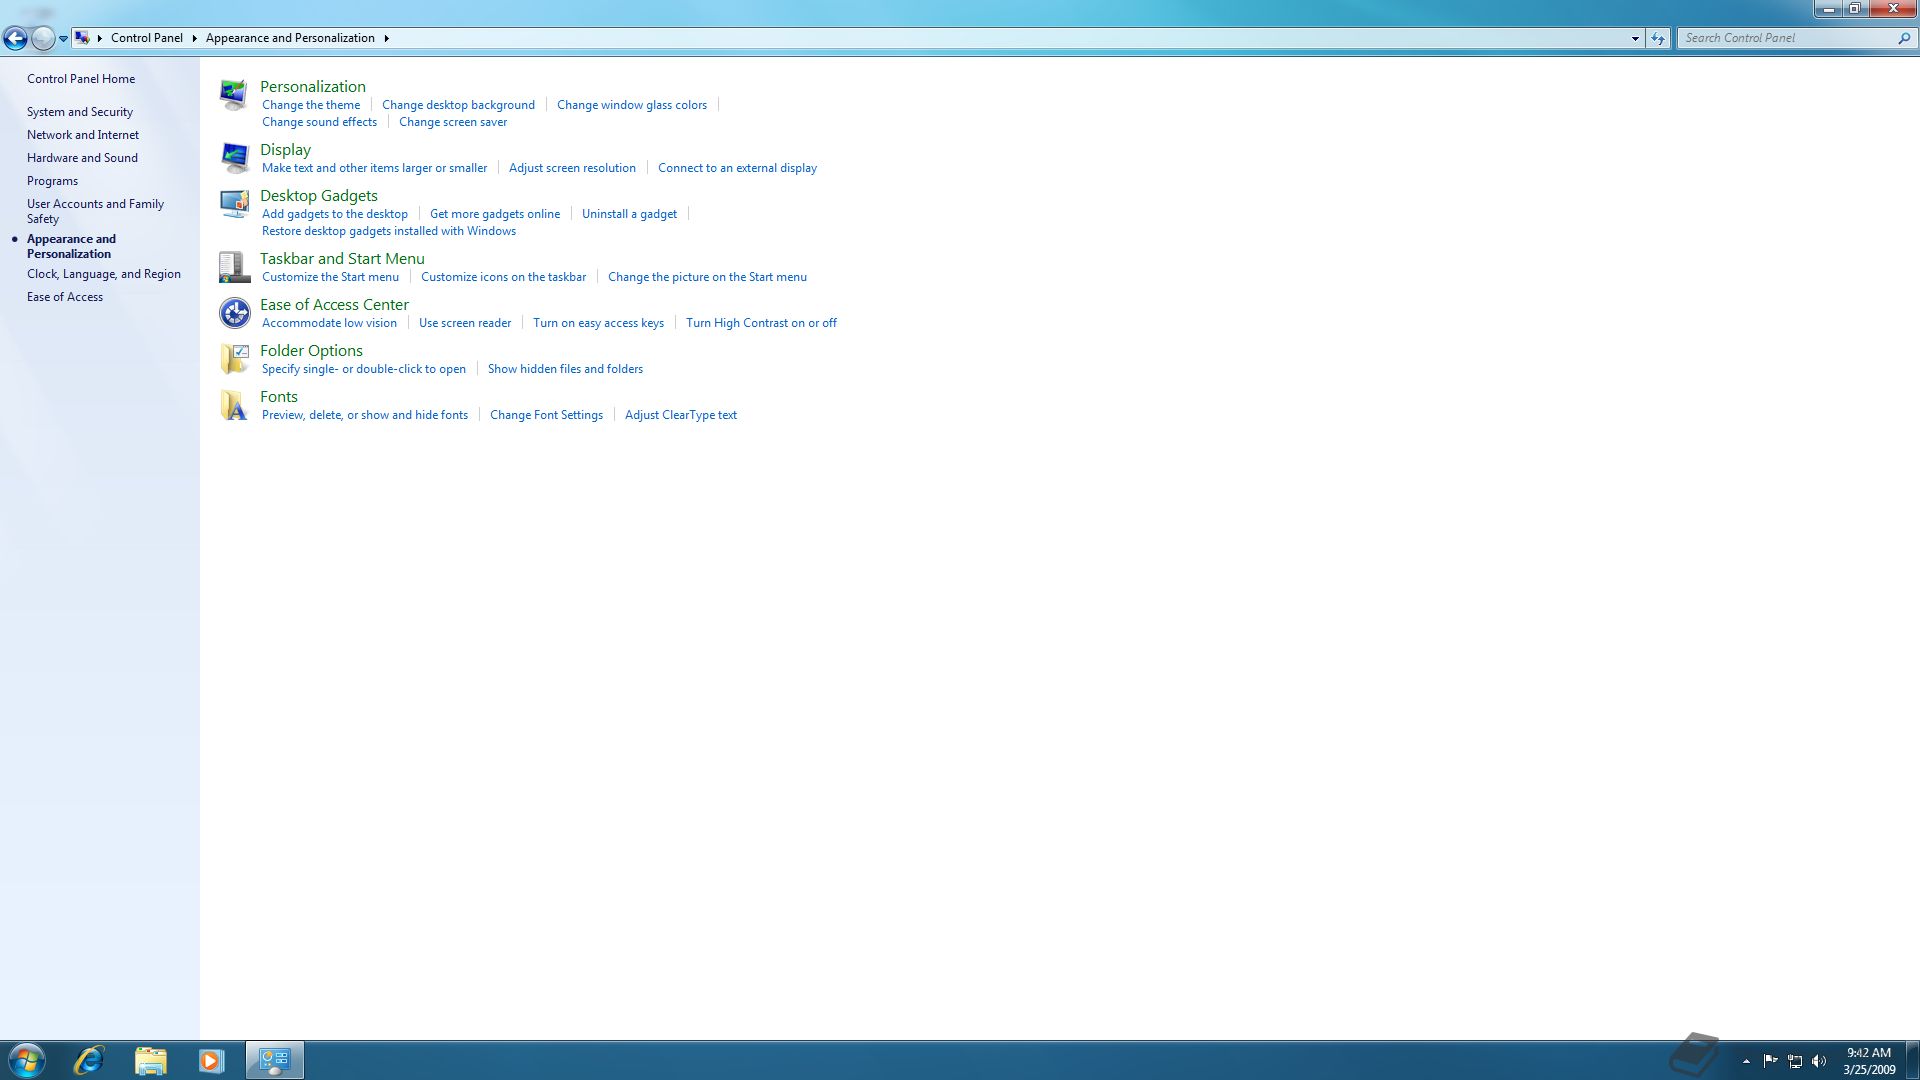1920x1080 pixels.
Task: Click the search magnifier icon
Action: click(x=1904, y=38)
